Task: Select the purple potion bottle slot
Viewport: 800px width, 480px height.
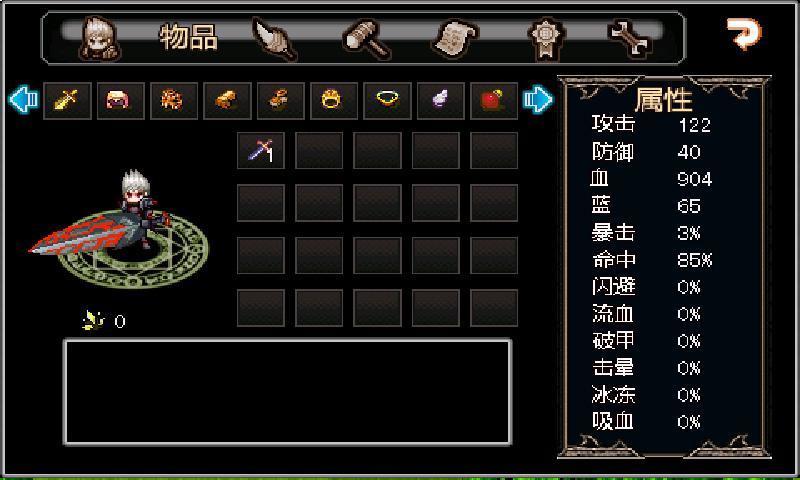Action: coord(441,100)
